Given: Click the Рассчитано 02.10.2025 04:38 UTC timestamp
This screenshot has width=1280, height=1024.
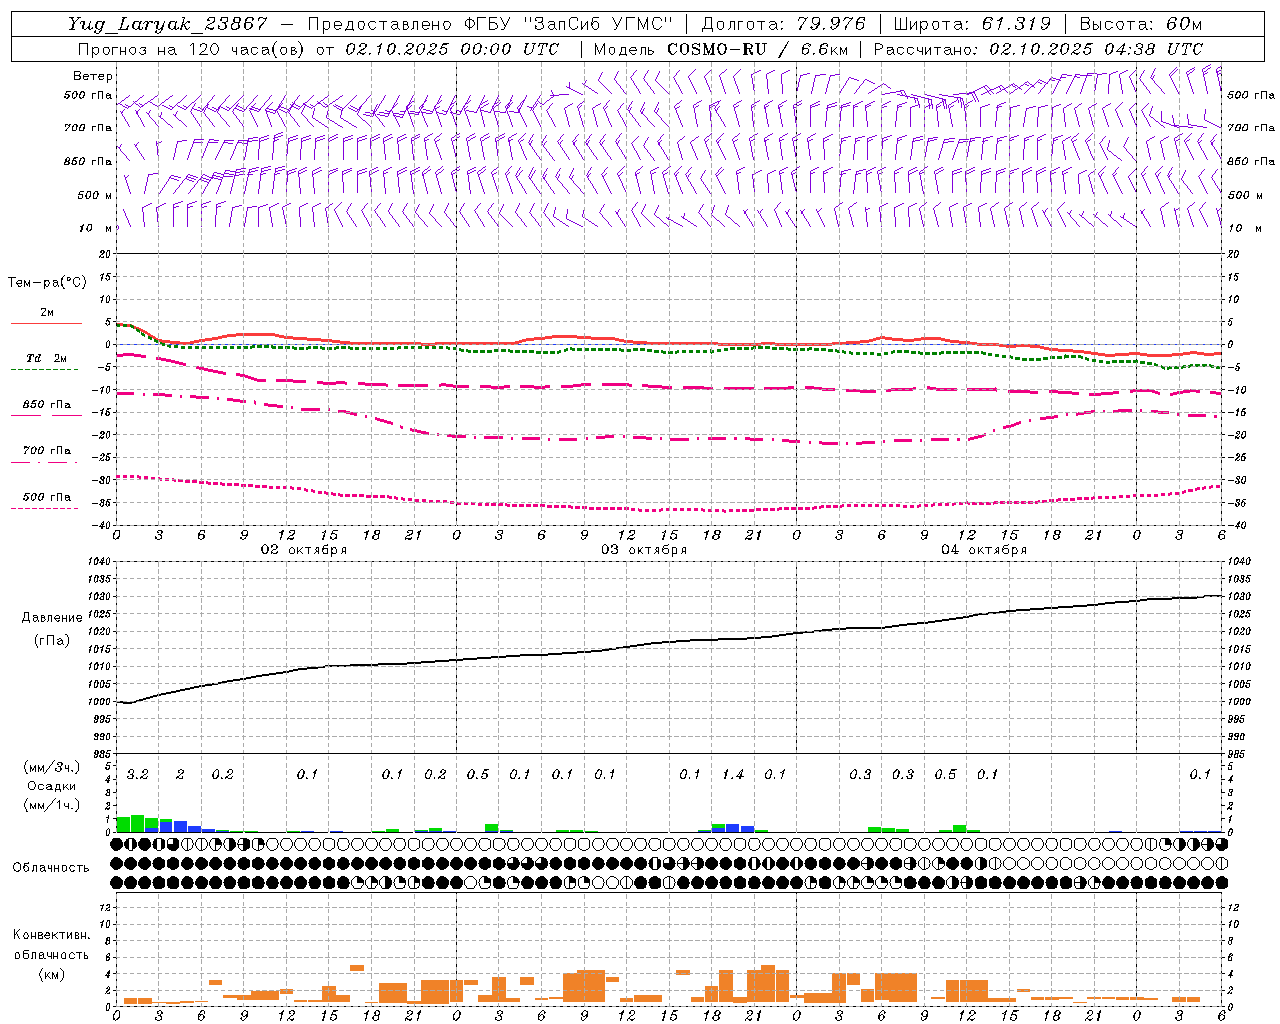Looking at the screenshot, I should click(x=1038, y=49).
